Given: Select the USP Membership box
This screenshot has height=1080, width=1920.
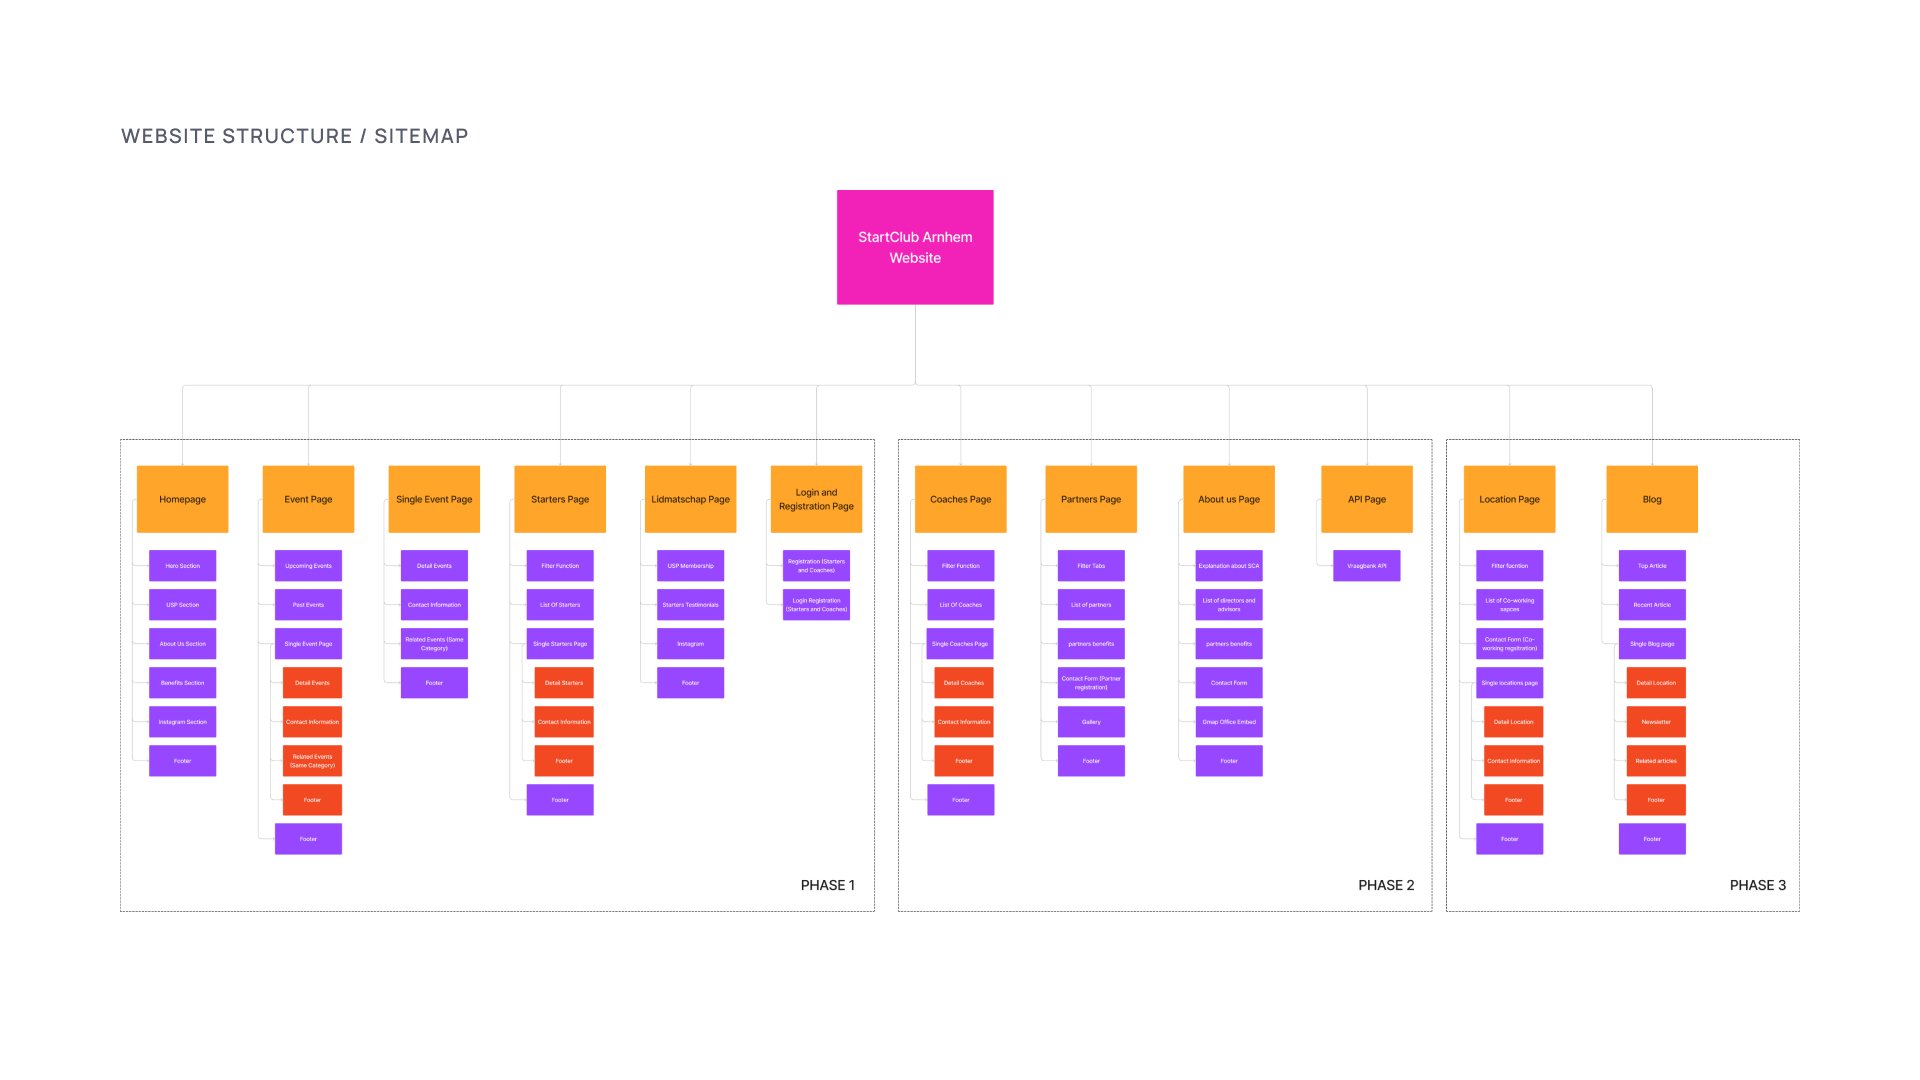Looking at the screenshot, I should pyautogui.click(x=690, y=566).
